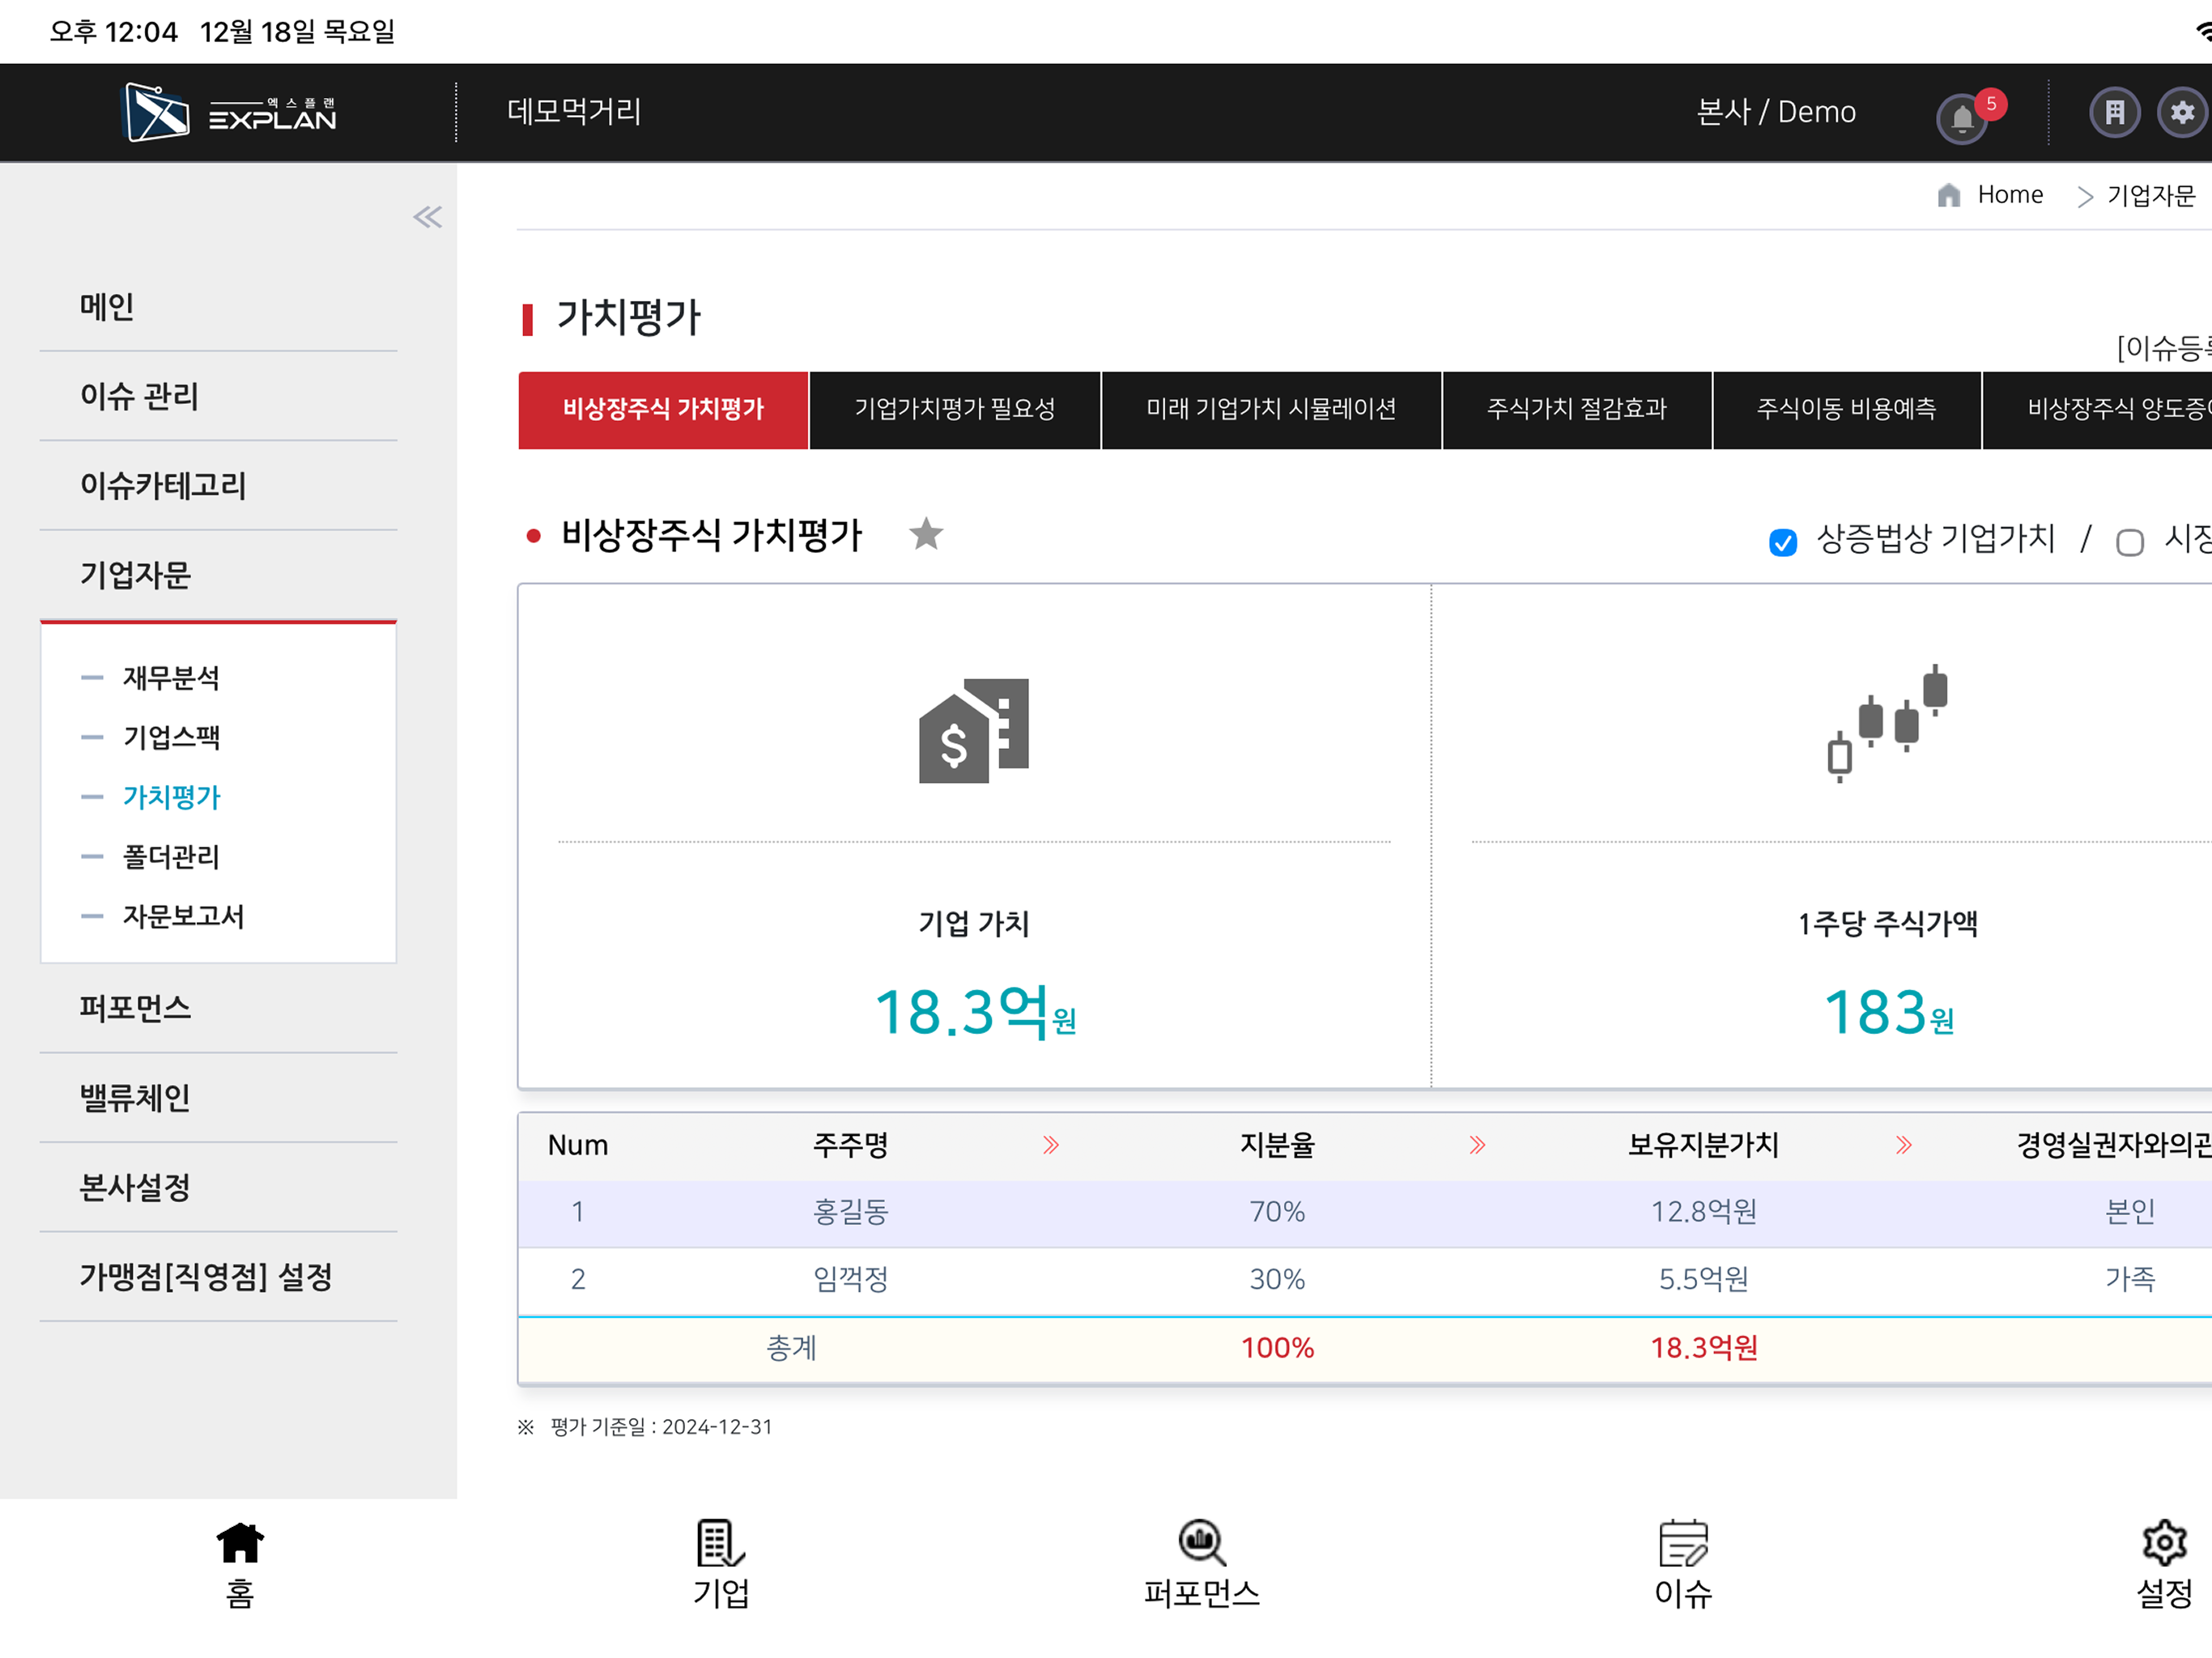
Task: Uncheck 상증법상 기업가치 checkbox
Action: pos(1782,542)
